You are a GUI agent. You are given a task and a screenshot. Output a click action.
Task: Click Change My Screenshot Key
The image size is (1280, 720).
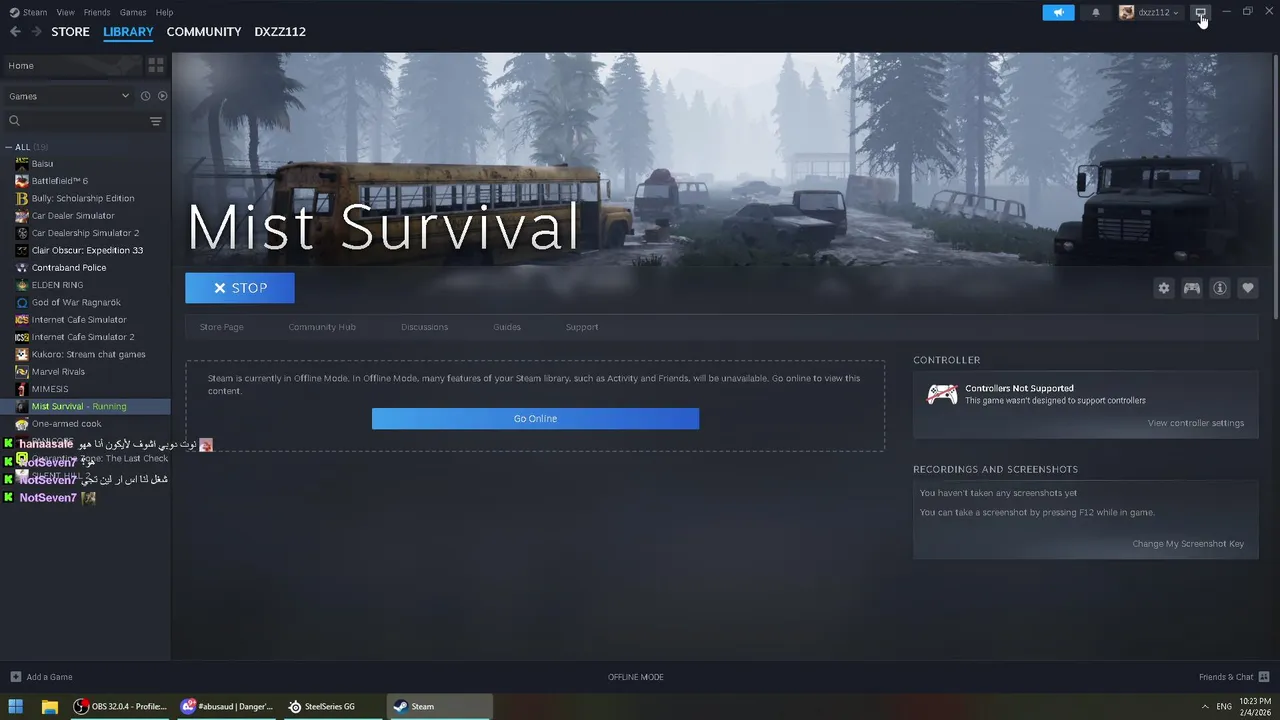click(1188, 544)
